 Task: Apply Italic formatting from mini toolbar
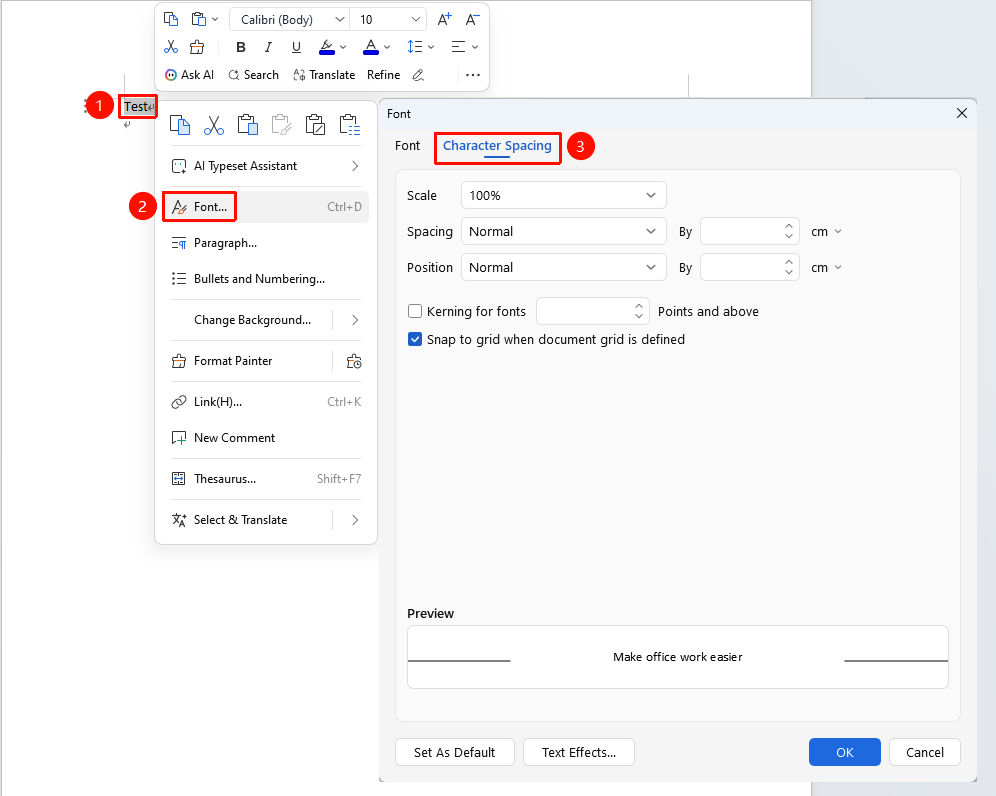268,47
